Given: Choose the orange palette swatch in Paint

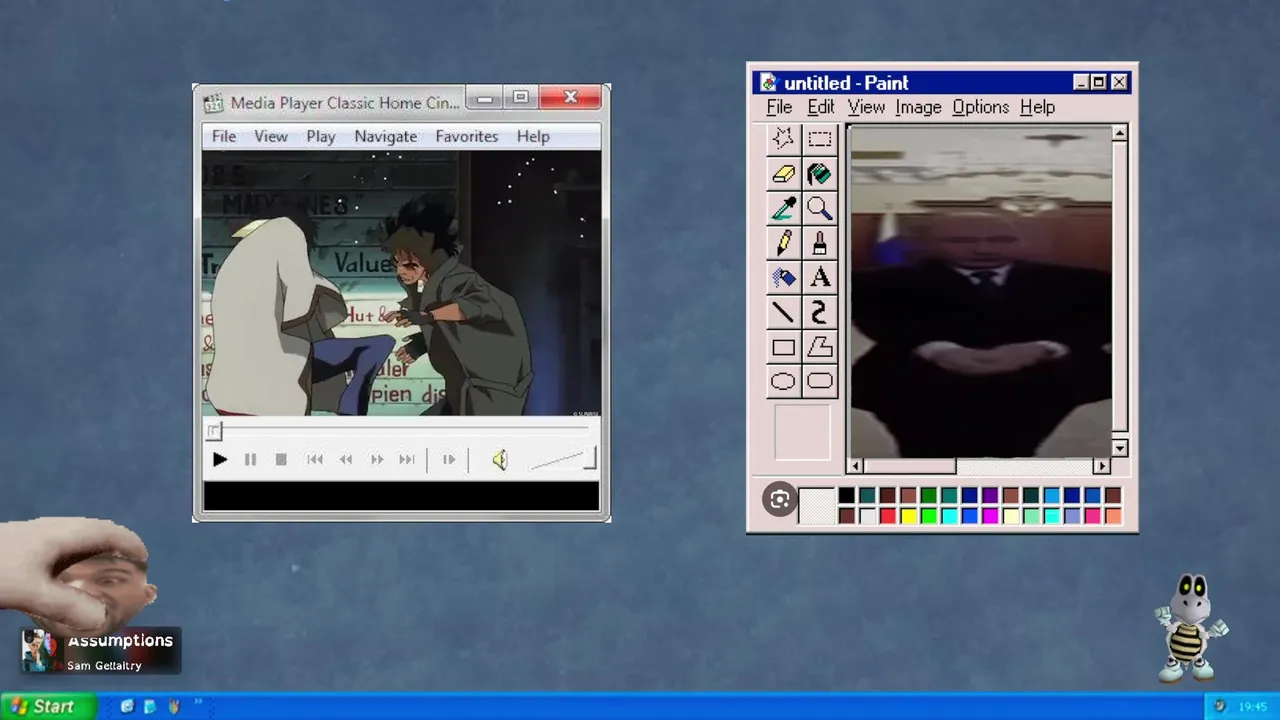Looking at the screenshot, I should tap(1113, 516).
